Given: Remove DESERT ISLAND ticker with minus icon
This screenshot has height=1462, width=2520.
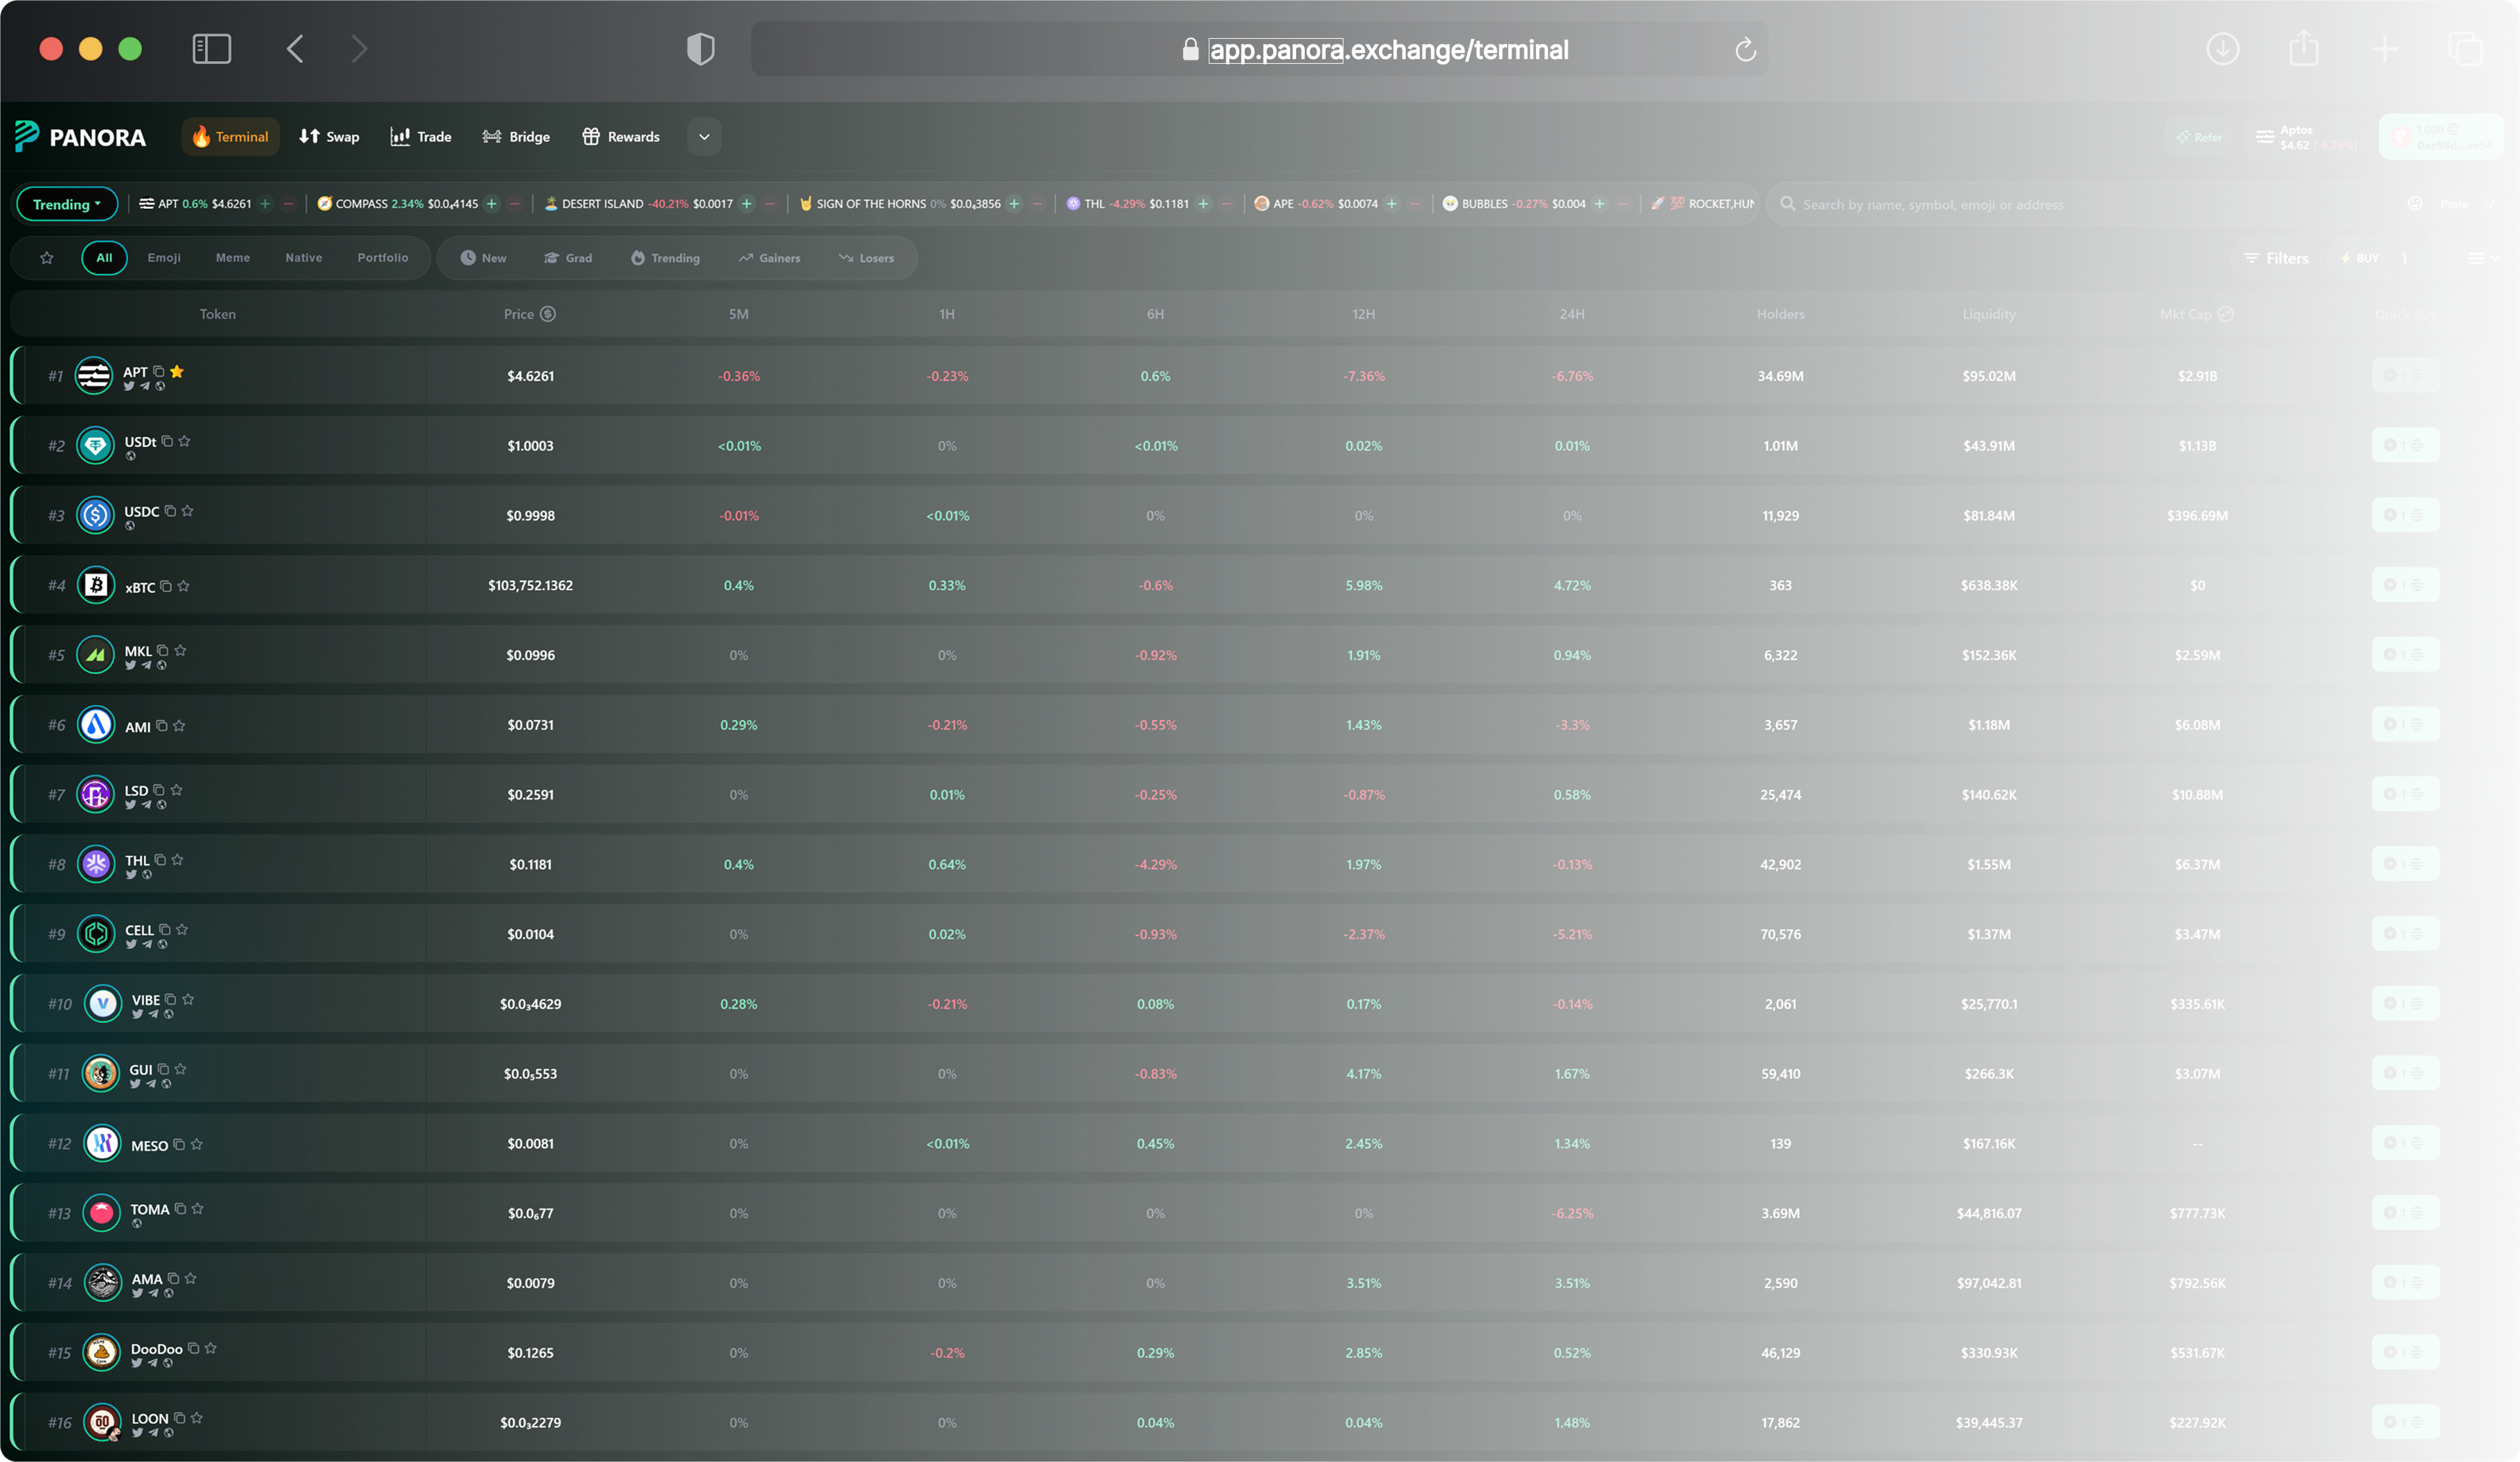Looking at the screenshot, I should pyautogui.click(x=769, y=204).
